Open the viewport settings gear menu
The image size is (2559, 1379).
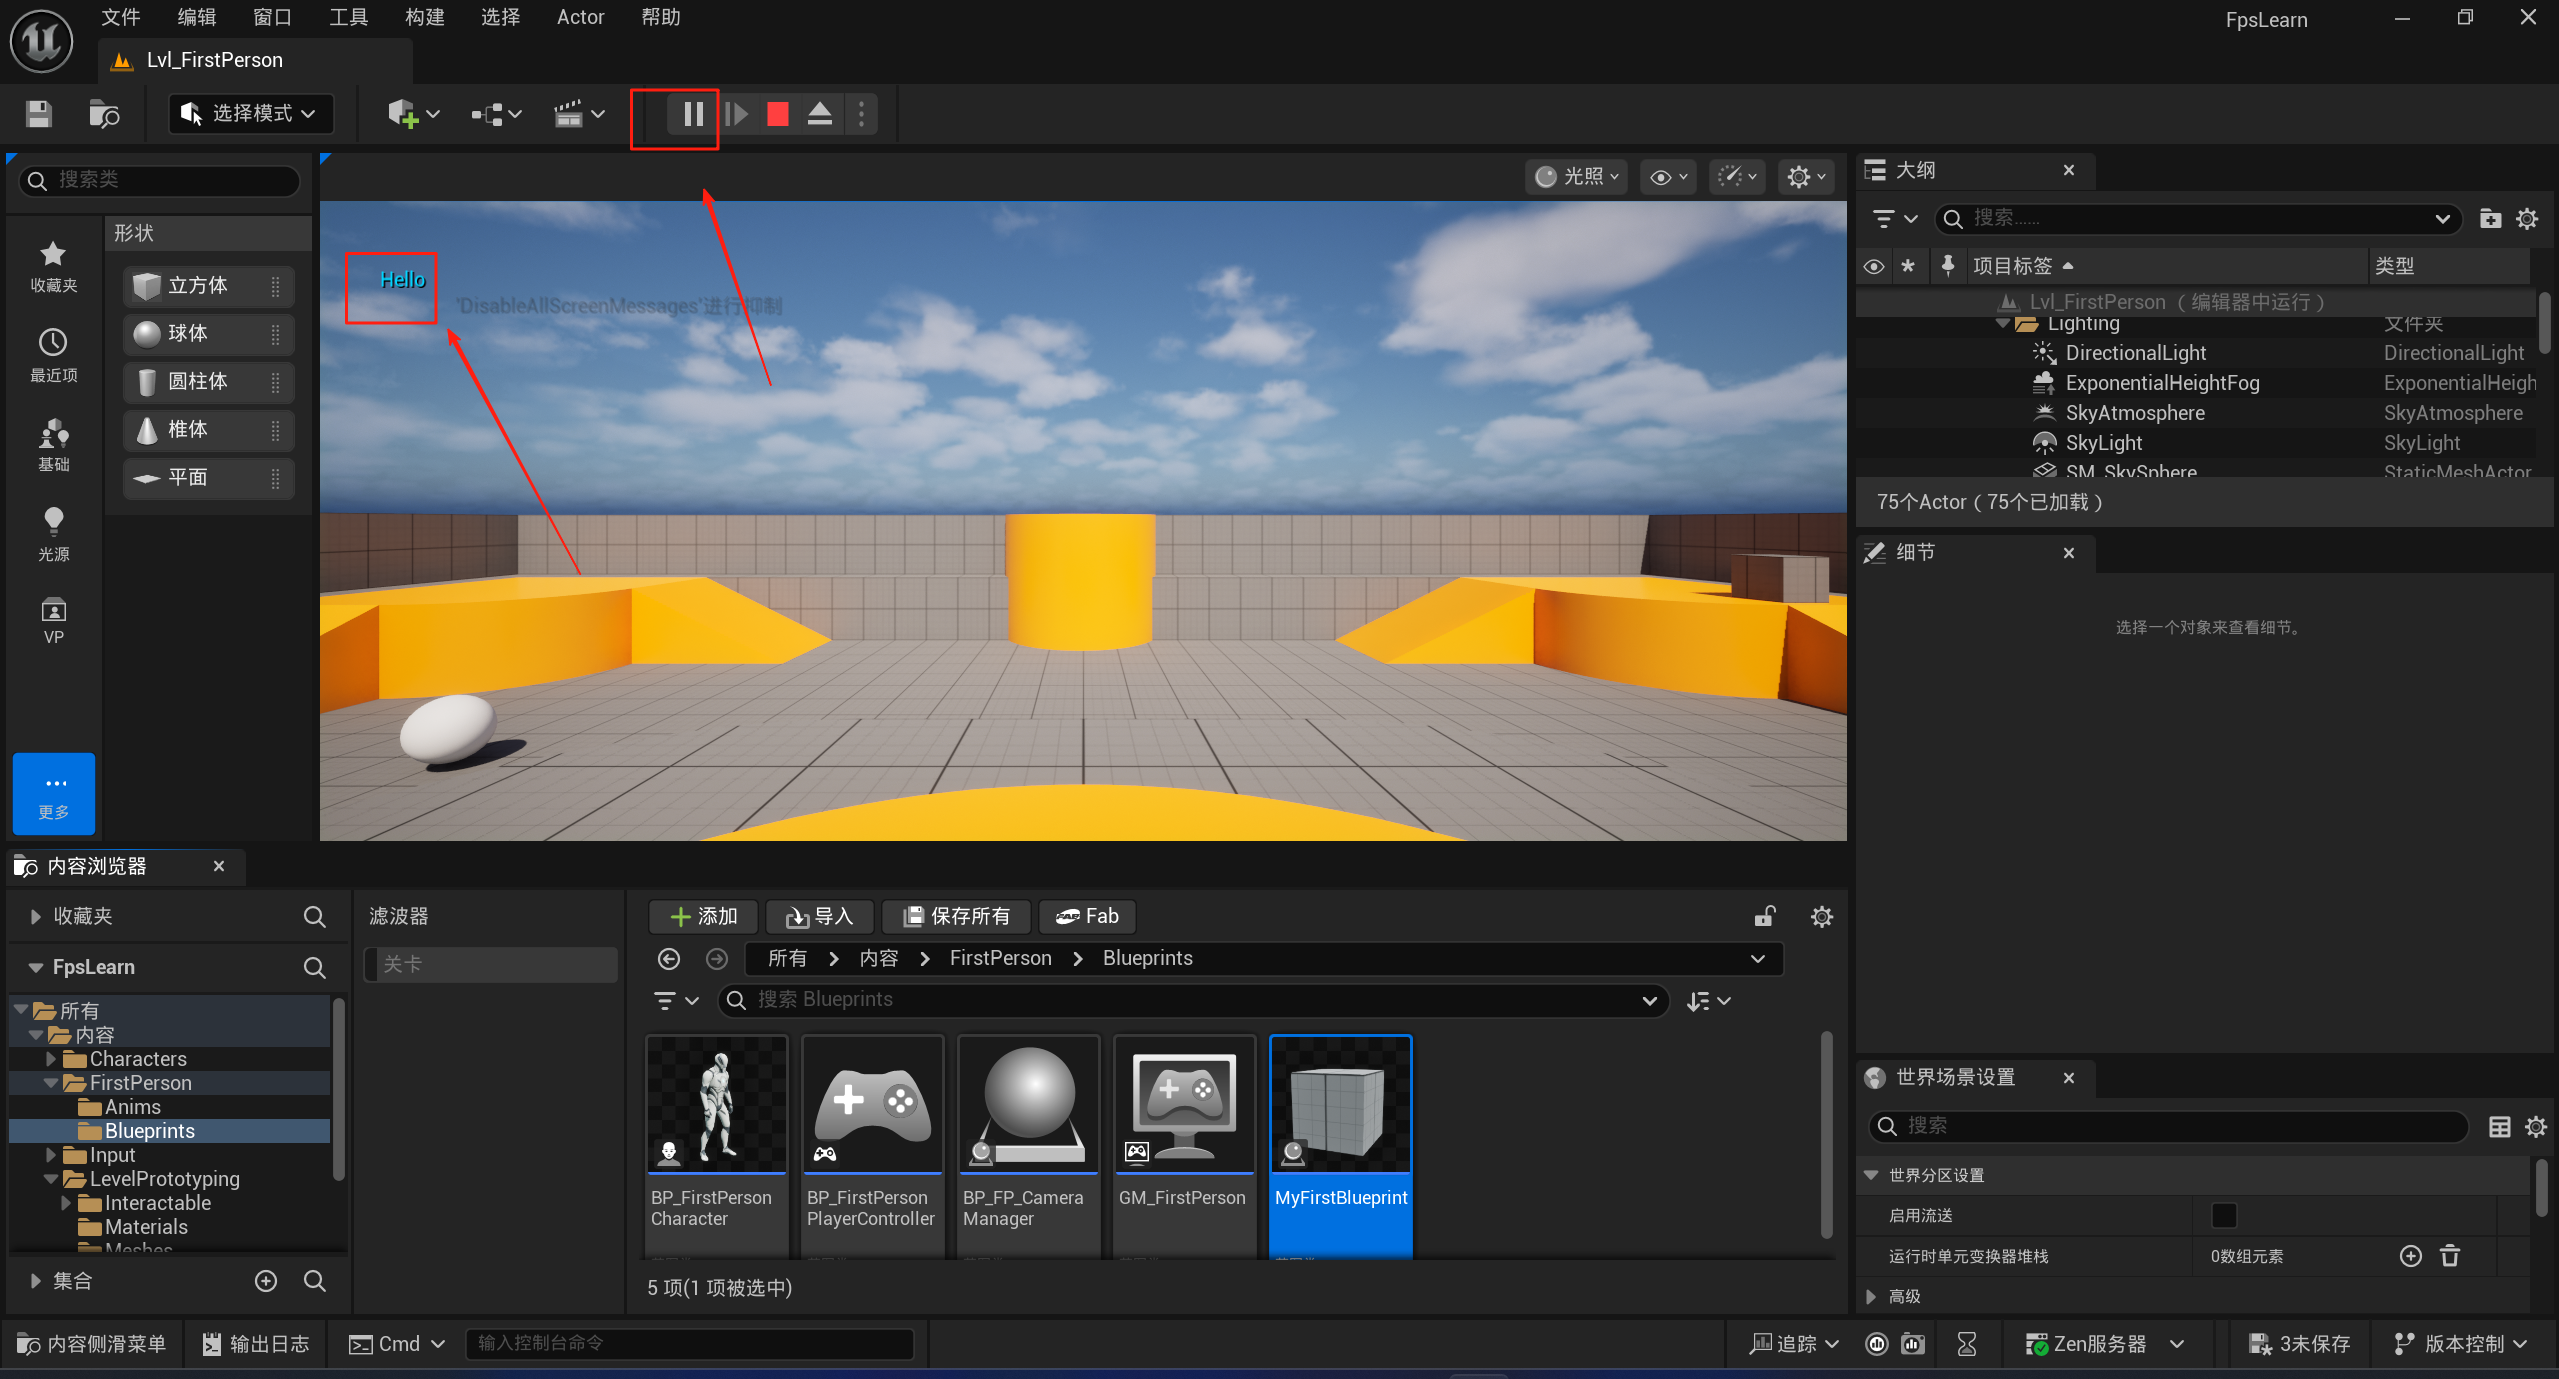1806,177
